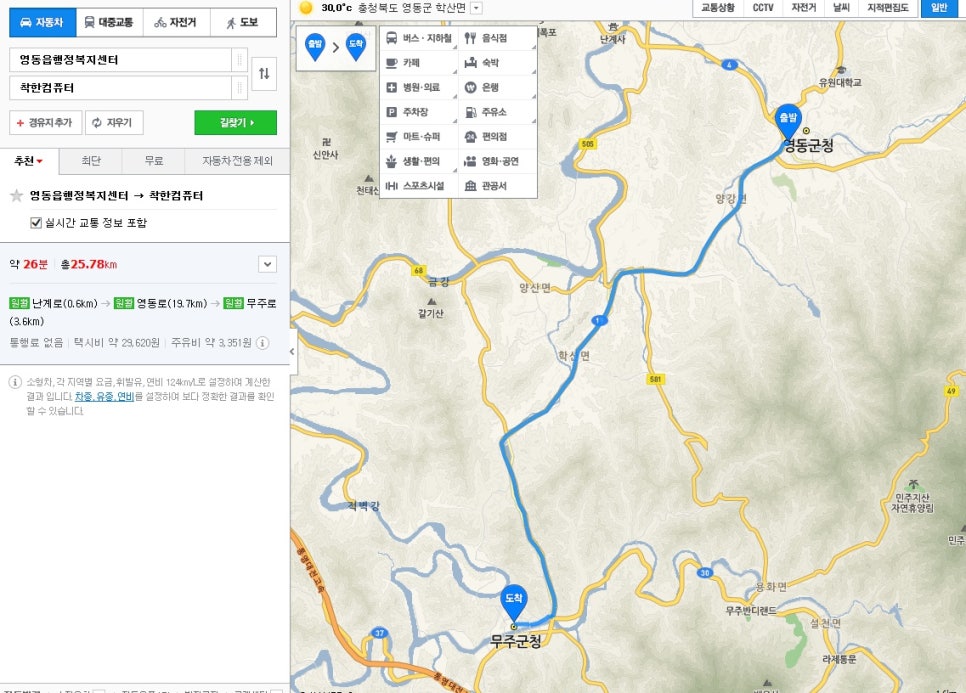Screen dimensions: 966x693
Task: Click the 영동읍행정복지센터 start input field
Action: click(121, 60)
